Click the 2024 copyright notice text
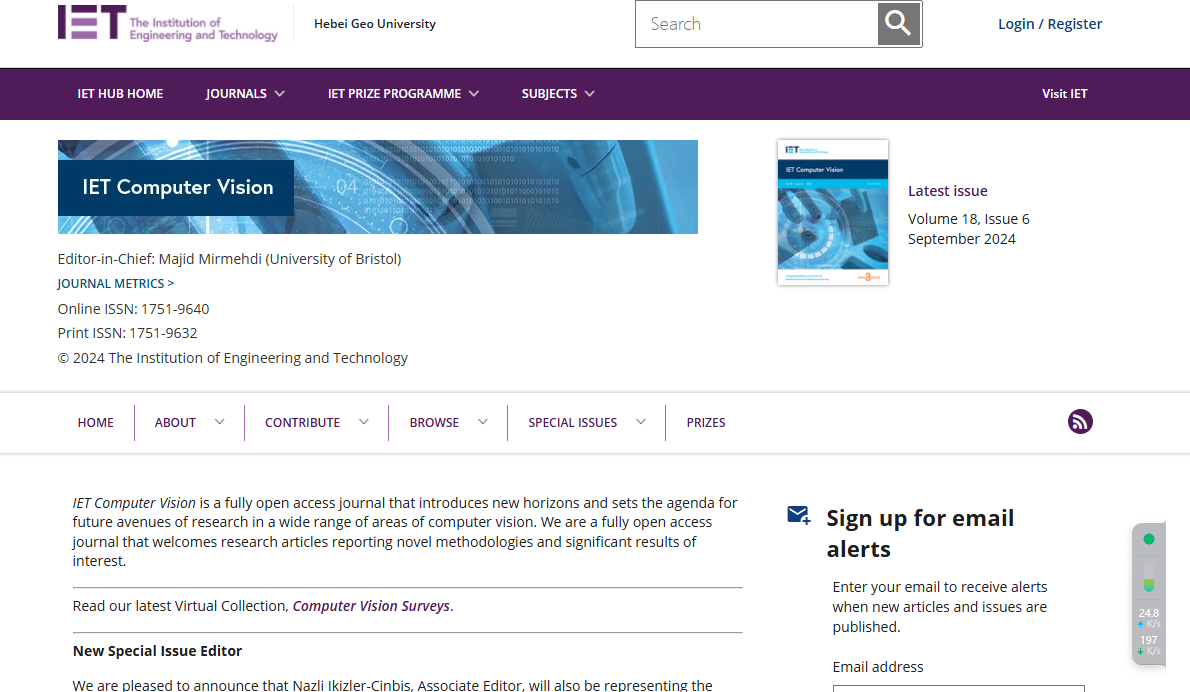 [233, 357]
